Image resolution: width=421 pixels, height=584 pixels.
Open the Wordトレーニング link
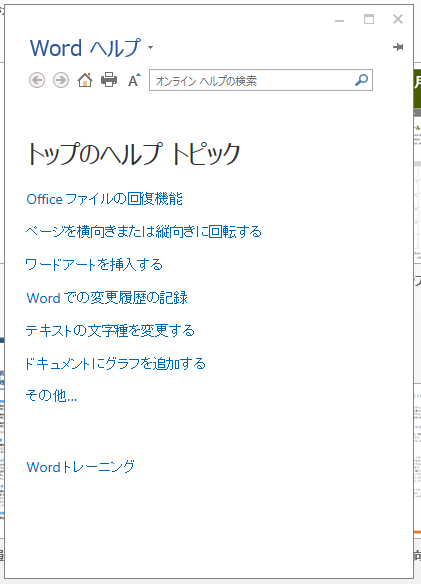click(x=80, y=467)
